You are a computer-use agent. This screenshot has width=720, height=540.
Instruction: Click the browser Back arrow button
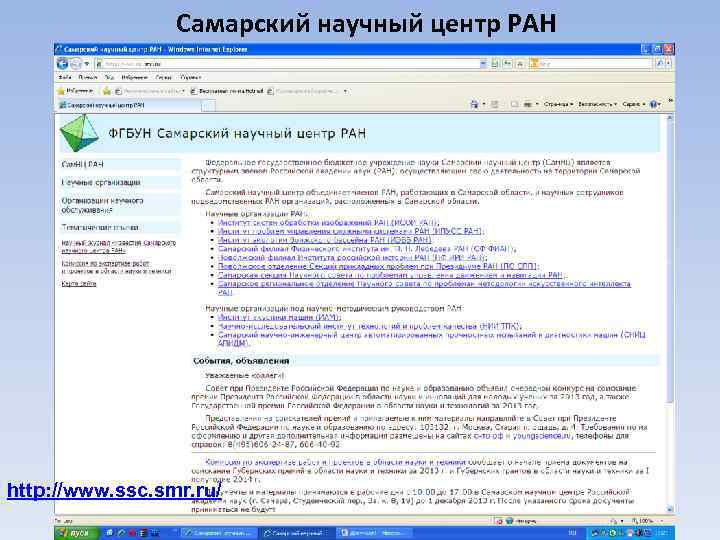62,64
